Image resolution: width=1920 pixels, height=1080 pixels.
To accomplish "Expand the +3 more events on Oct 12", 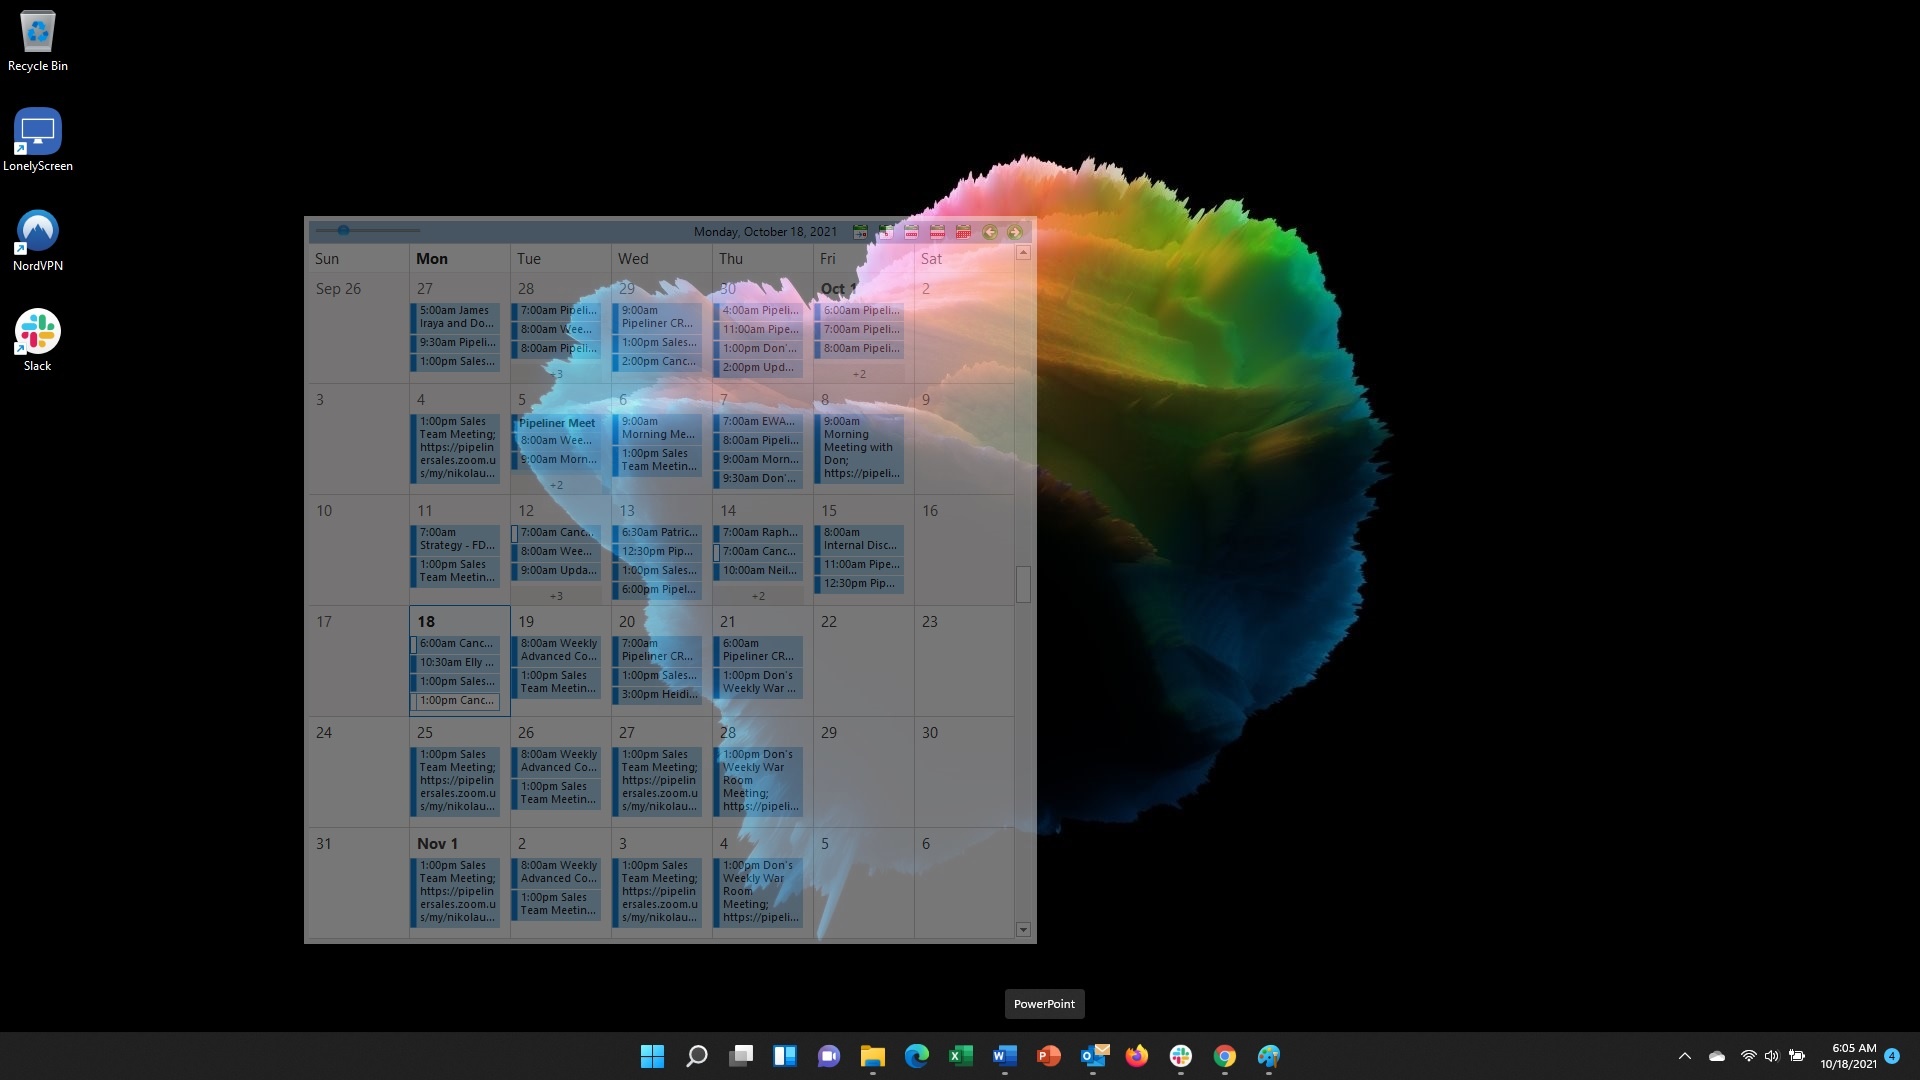I will [556, 596].
